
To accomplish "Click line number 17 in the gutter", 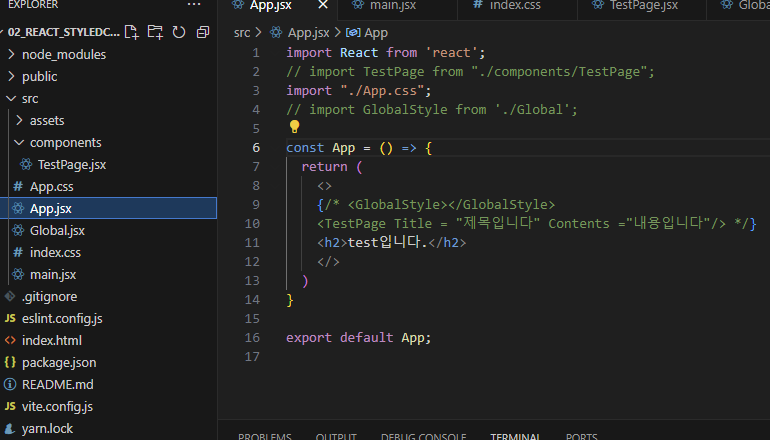I will (x=252, y=357).
